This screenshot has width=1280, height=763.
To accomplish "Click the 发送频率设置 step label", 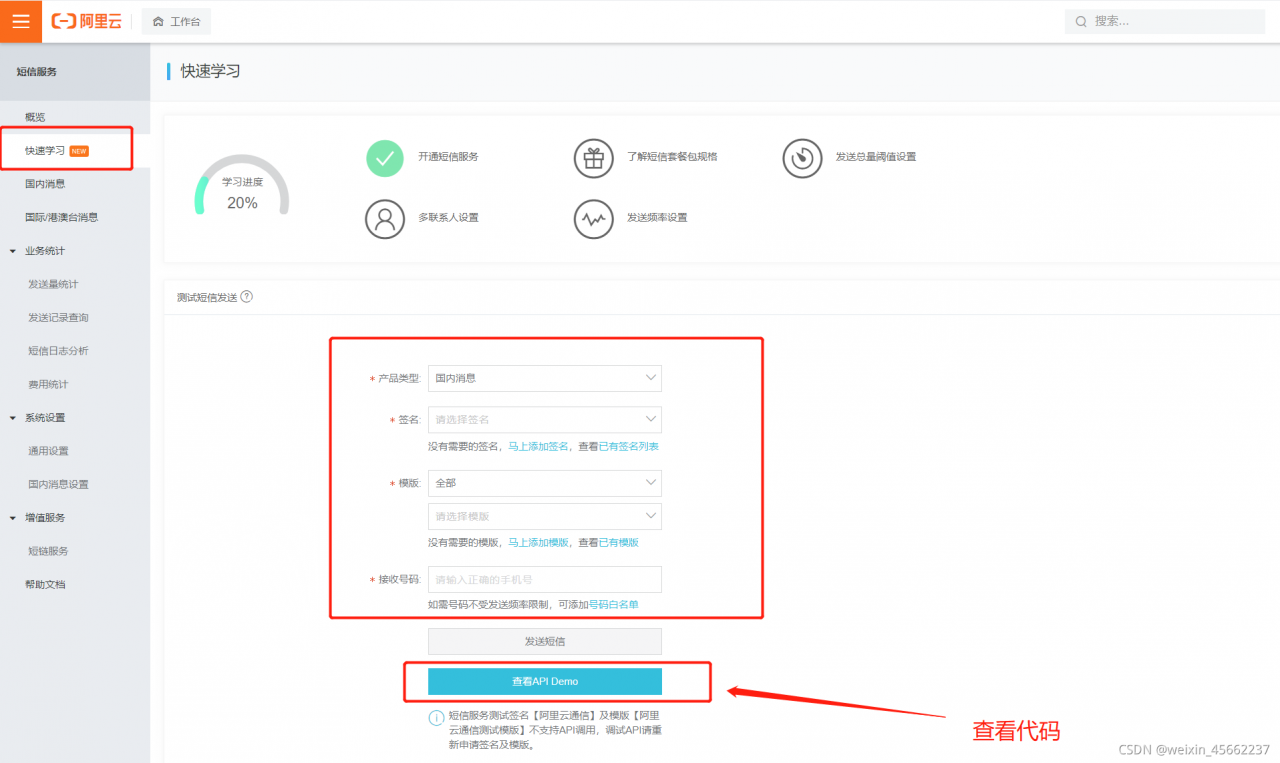I will click(x=657, y=218).
